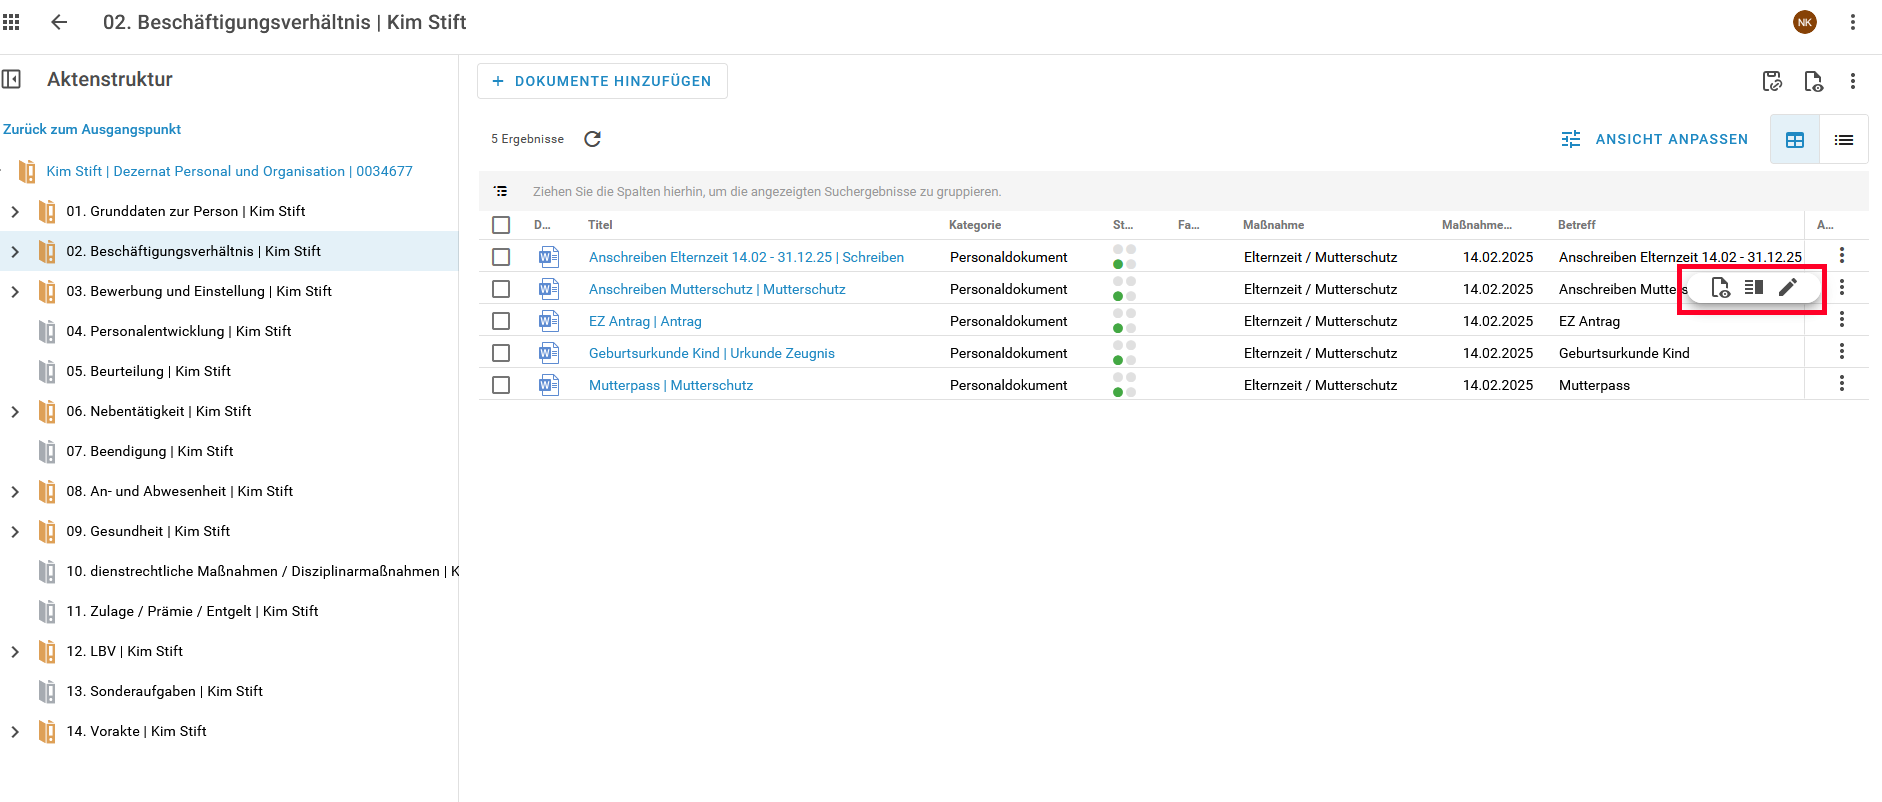Open the NK user avatar

1804,22
